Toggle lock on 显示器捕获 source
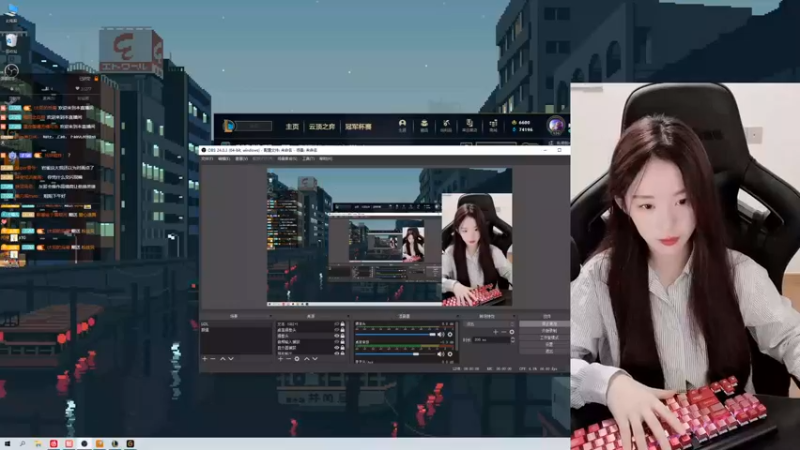This screenshot has width=800, height=450. point(342,348)
